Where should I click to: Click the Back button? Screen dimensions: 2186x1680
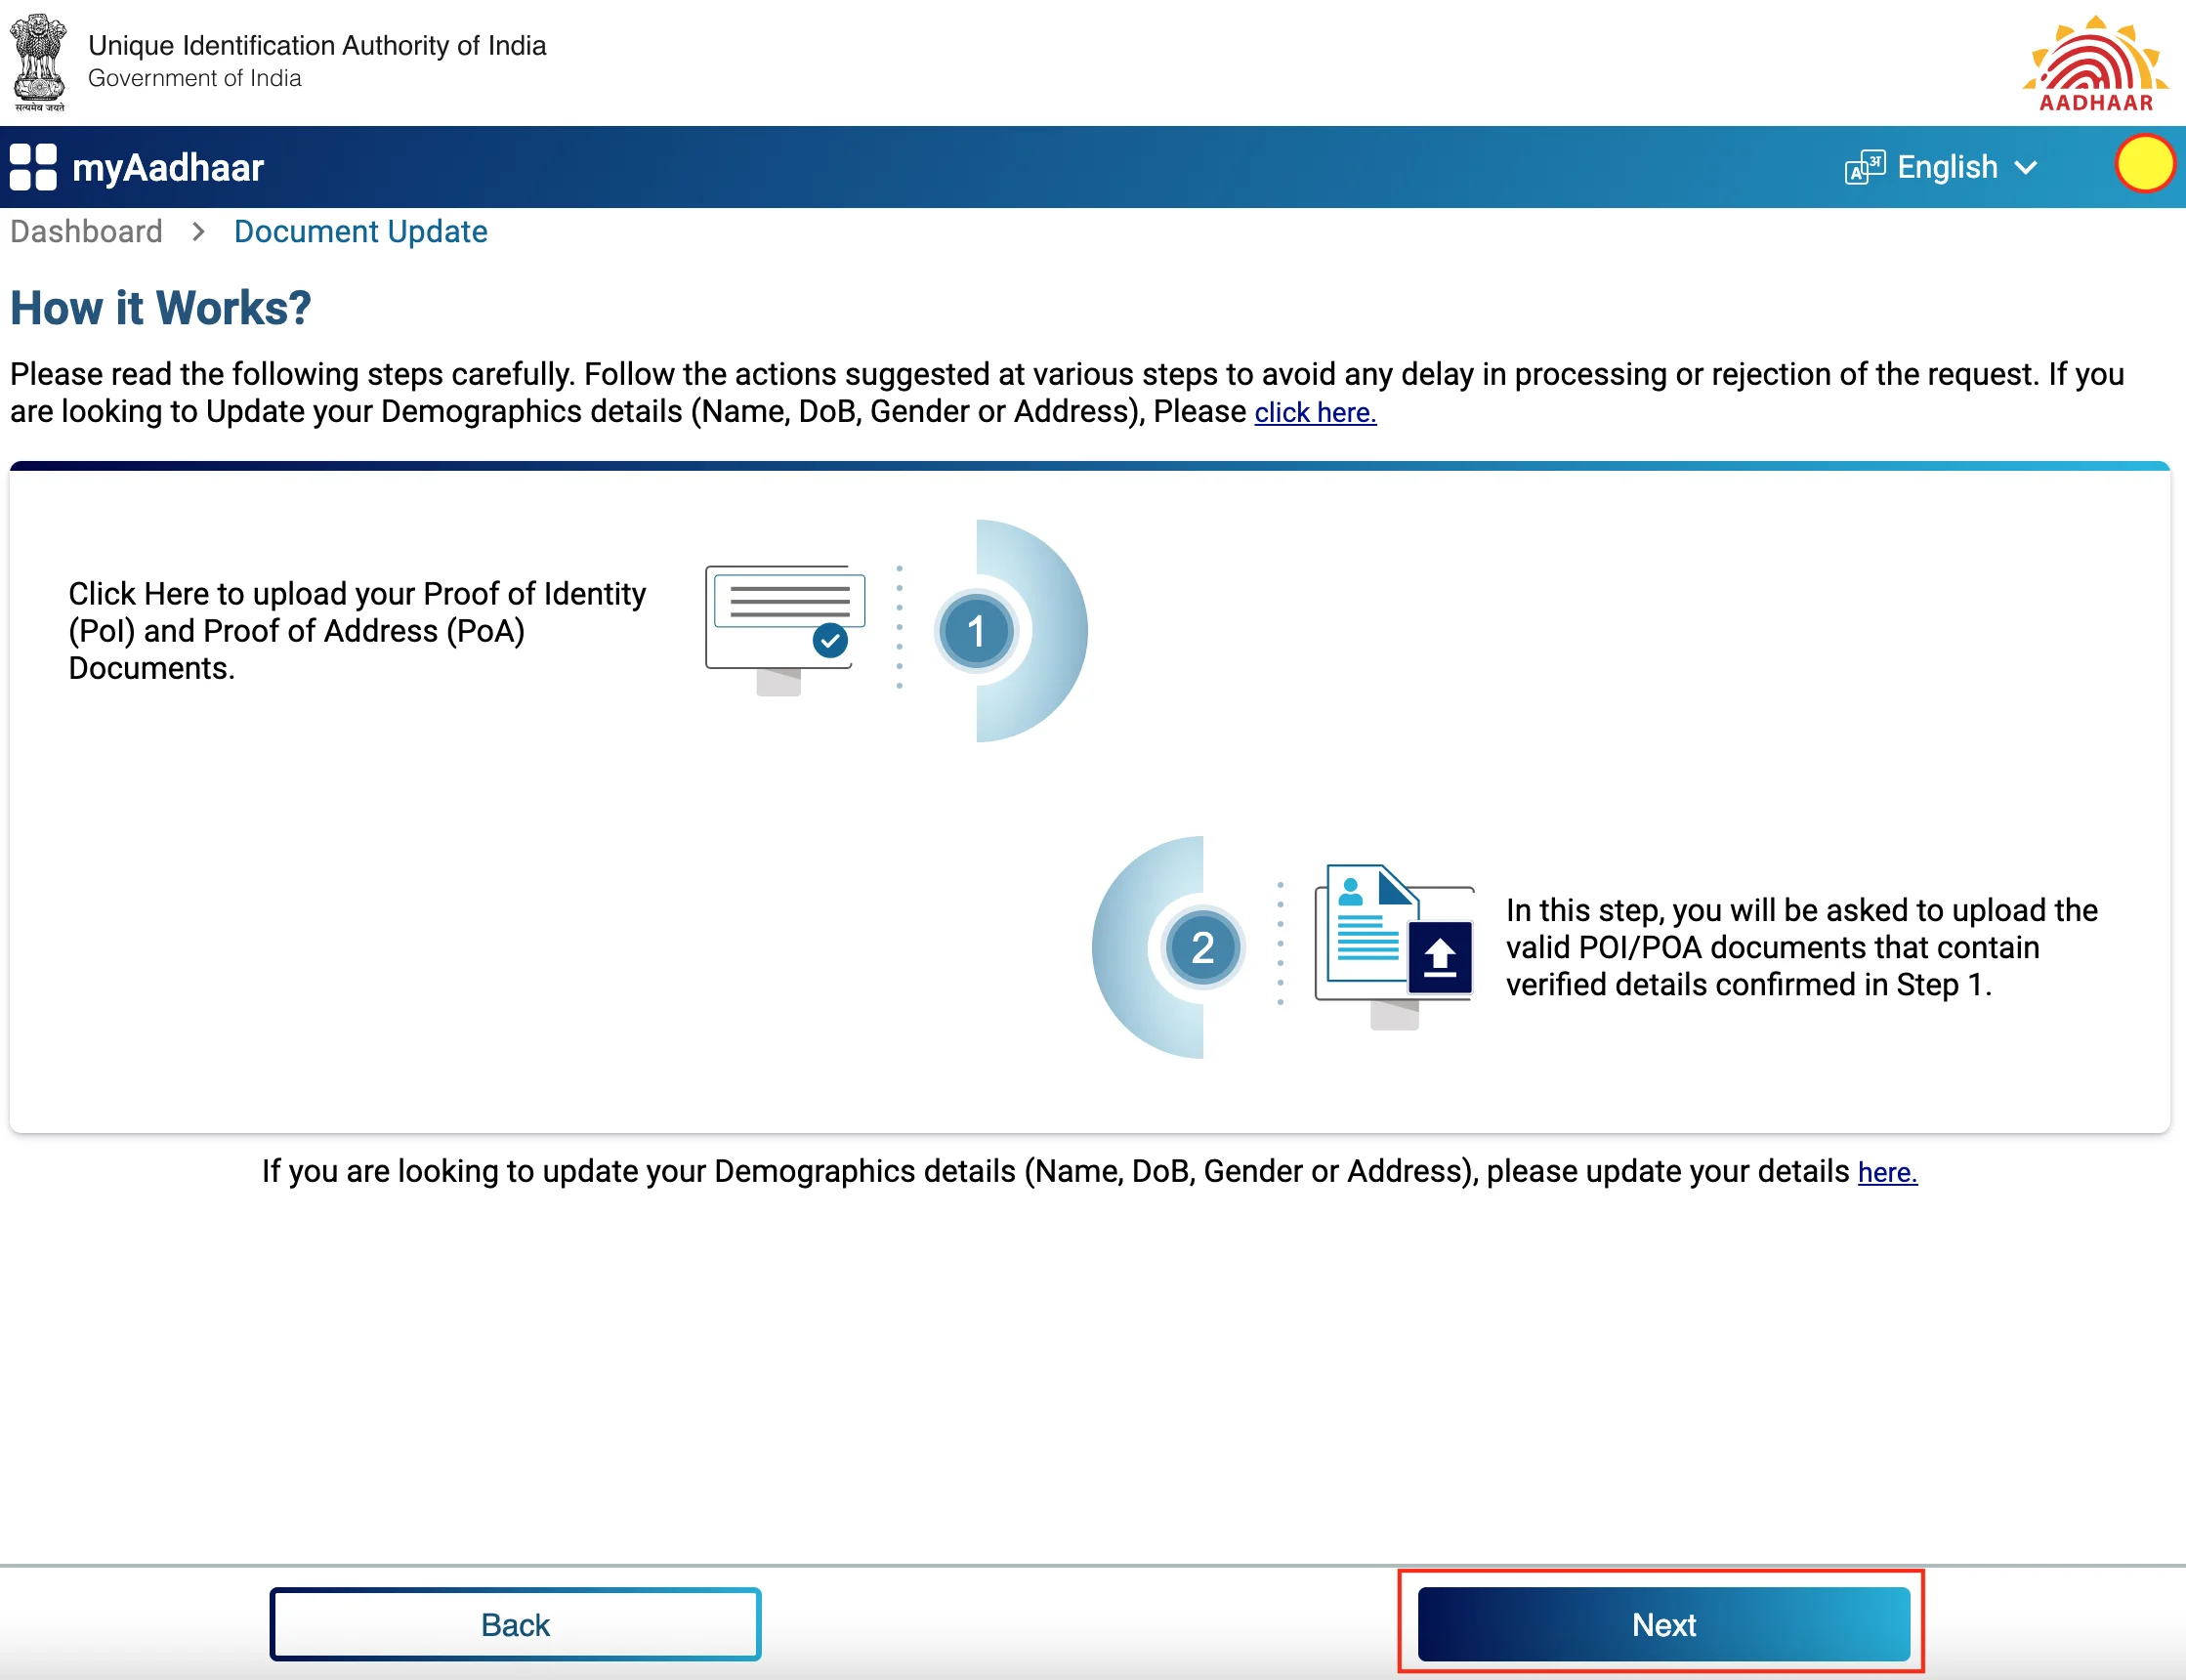pos(515,1624)
